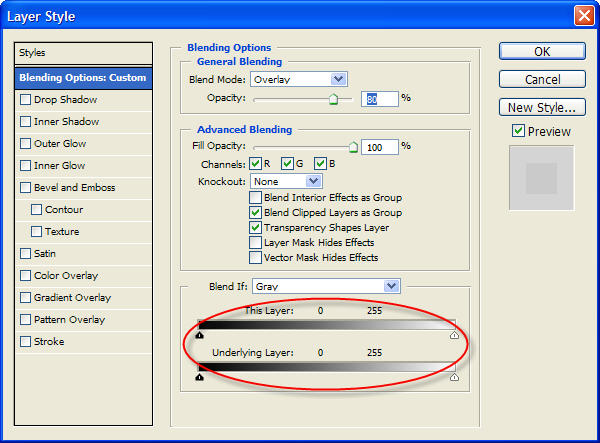Select Styles in the left panel
The width and height of the screenshot is (600, 443).
pos(85,52)
